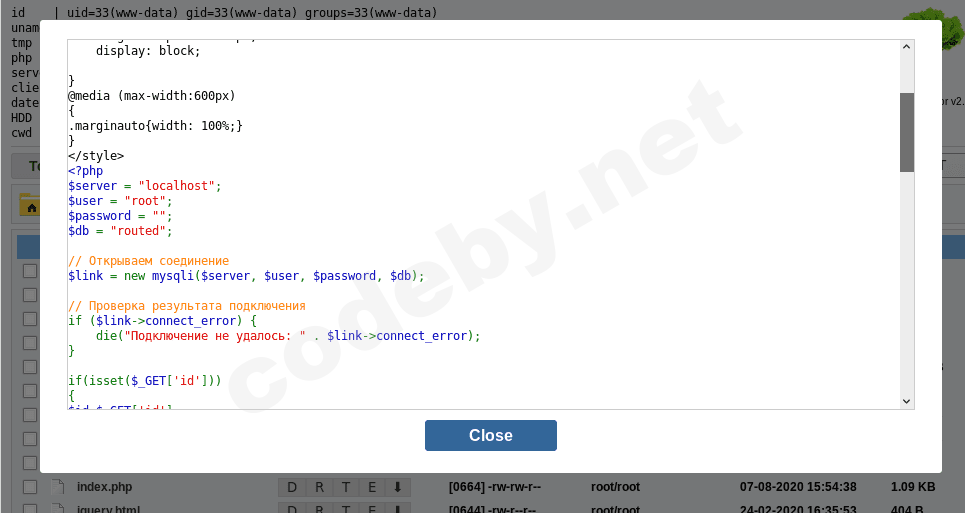Click the $link = new mysqli line
The width and height of the screenshot is (965, 513).
pos(246,276)
